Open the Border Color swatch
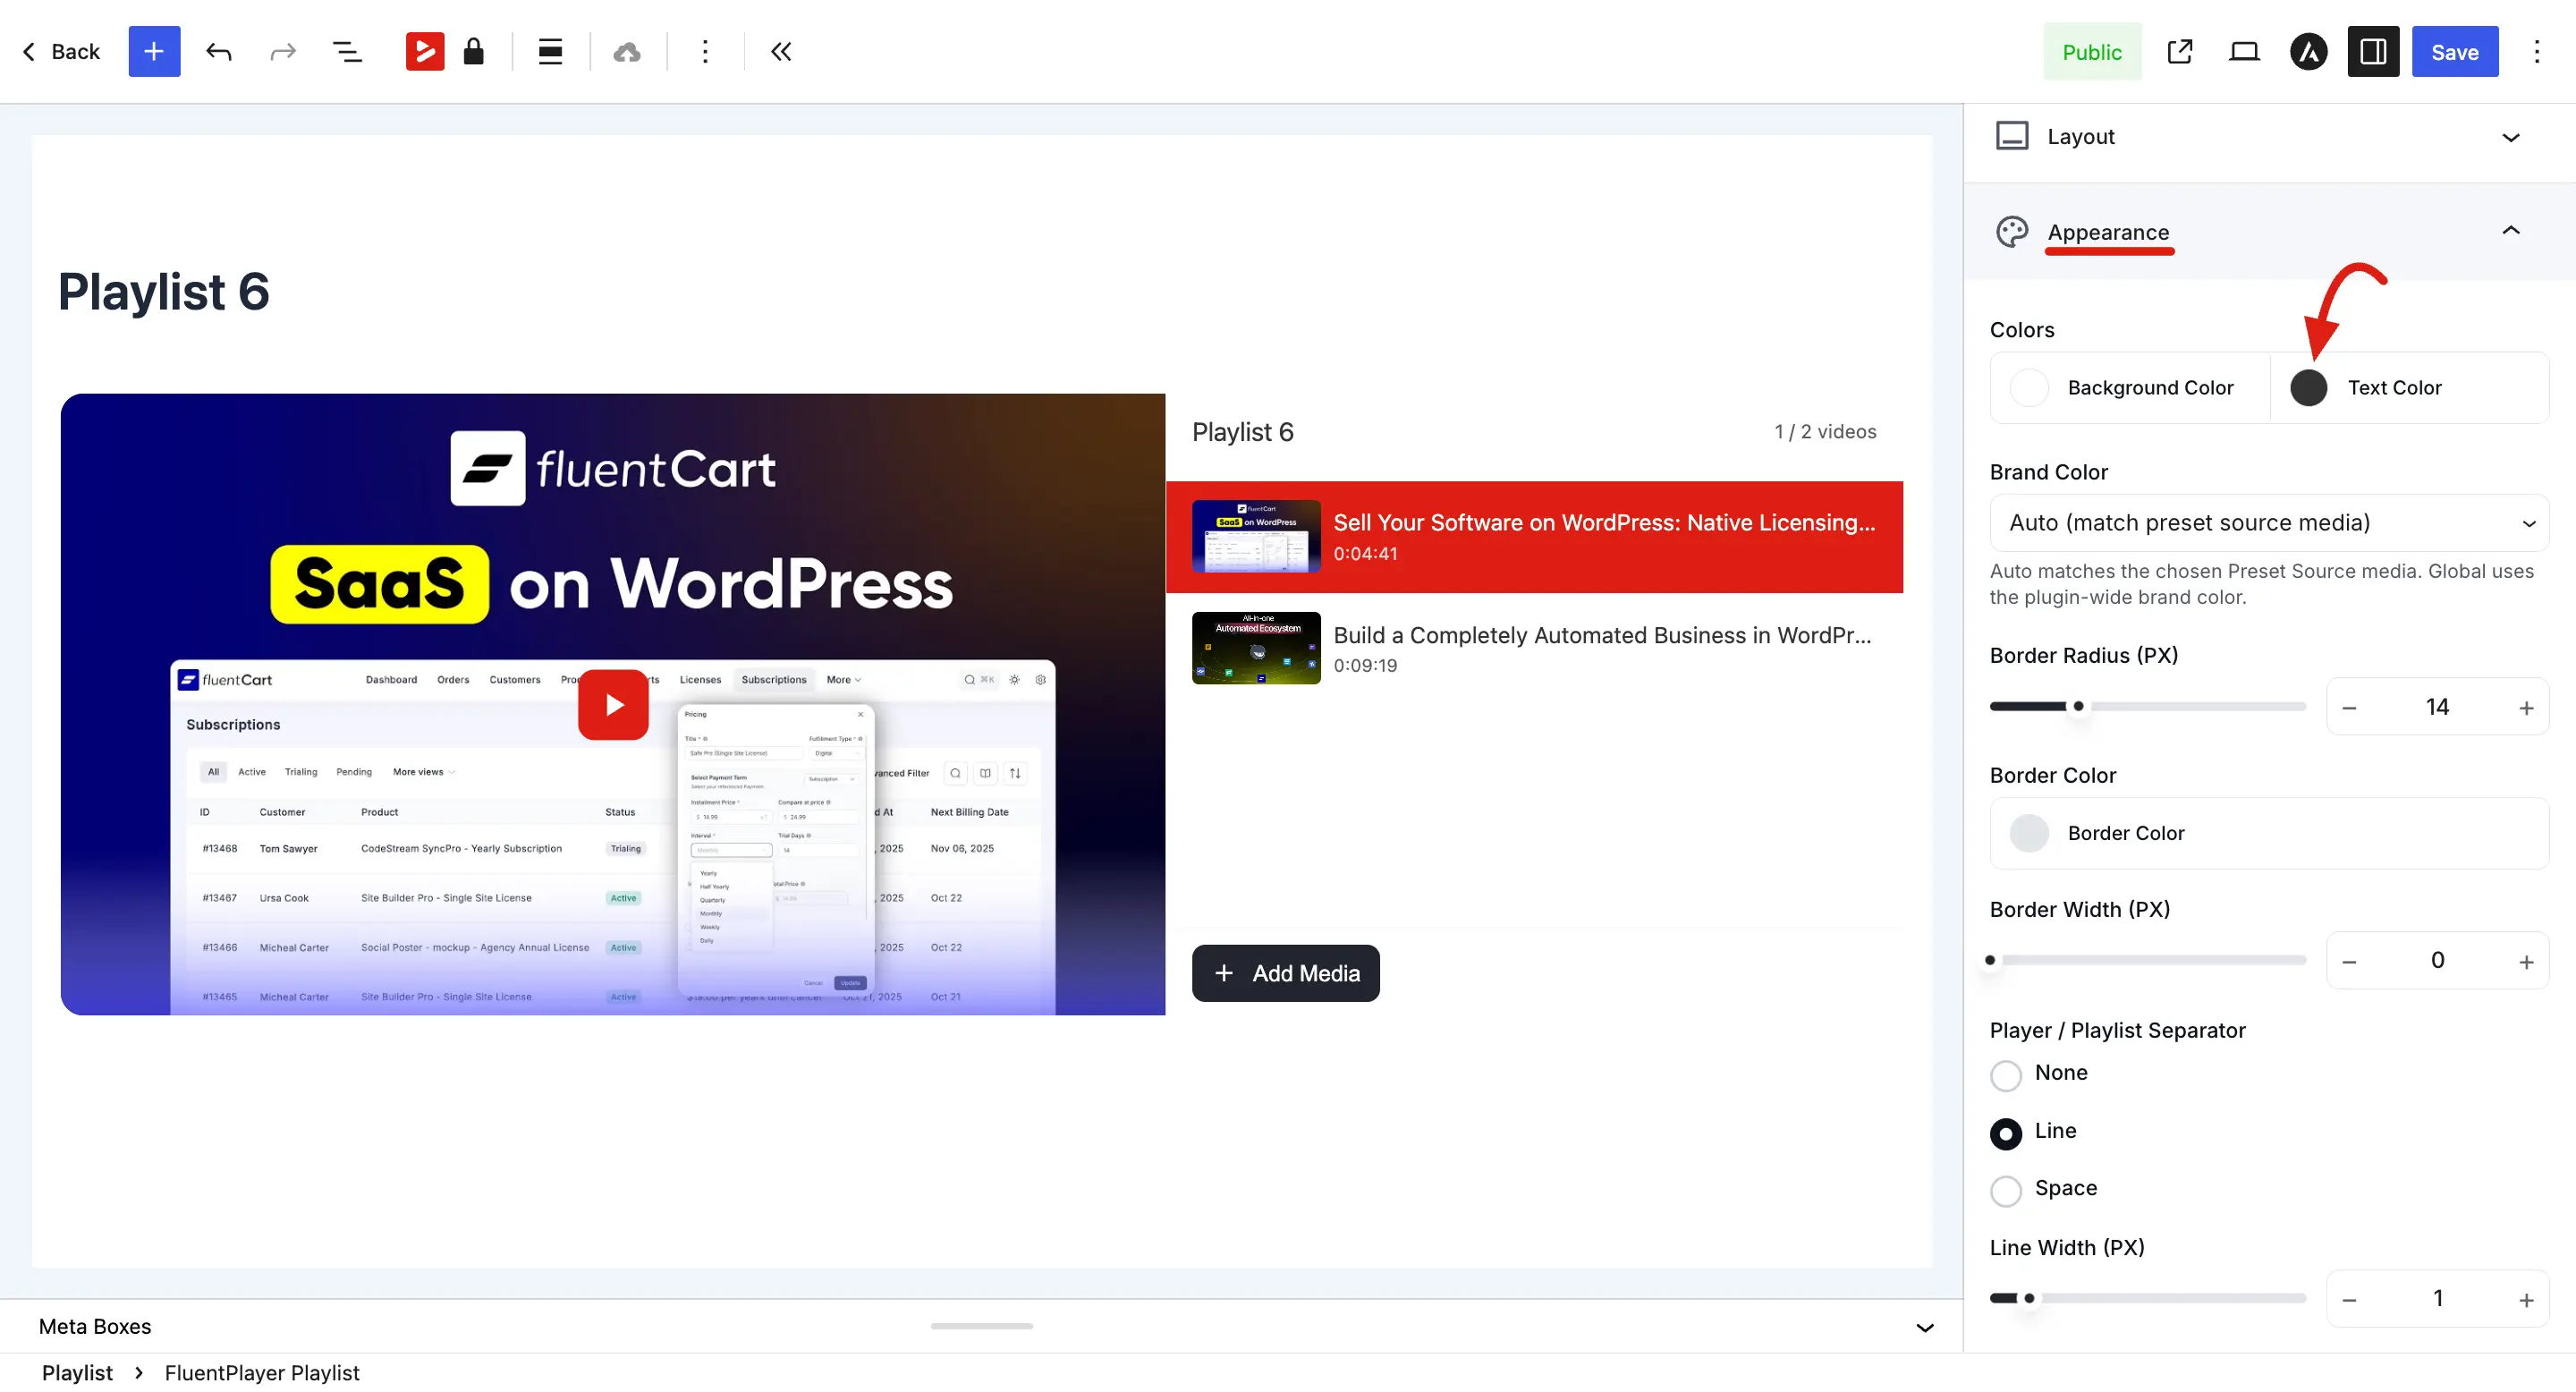The width and height of the screenshot is (2576, 1392). pyautogui.click(x=2029, y=833)
